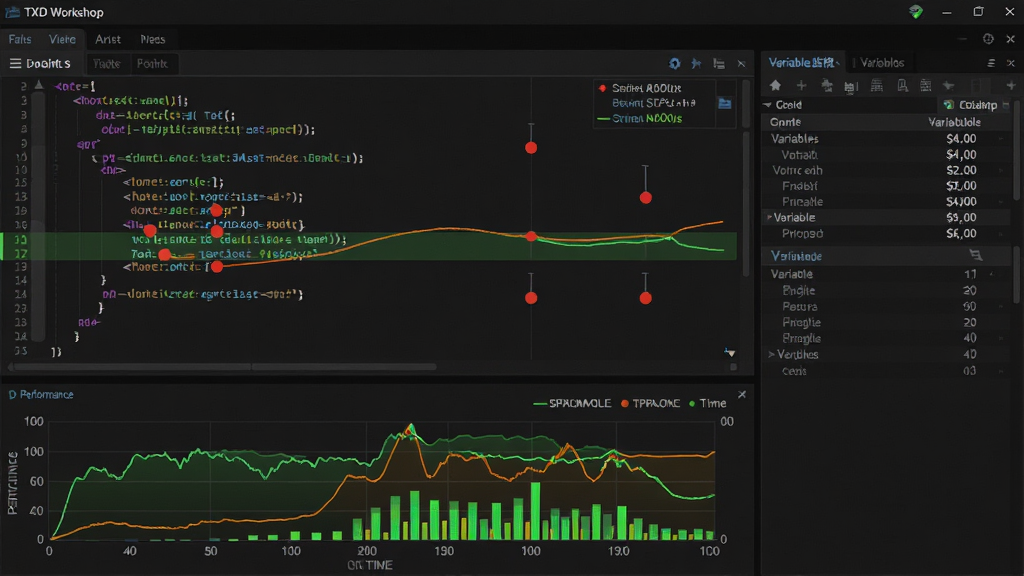This screenshot has width=1024, height=576.
Task: Click the document icon in the Variable panel toolbar
Action: click(x=902, y=86)
